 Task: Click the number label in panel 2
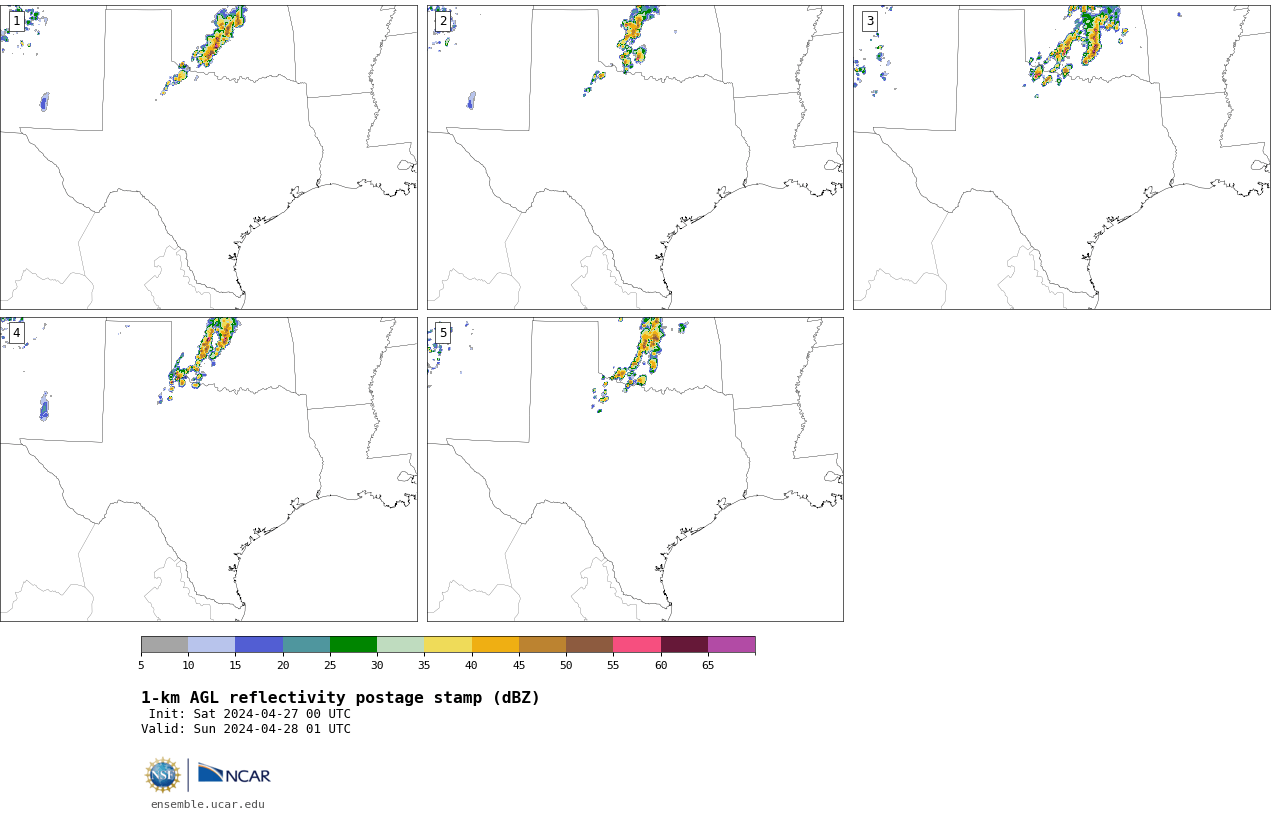[x=443, y=21]
